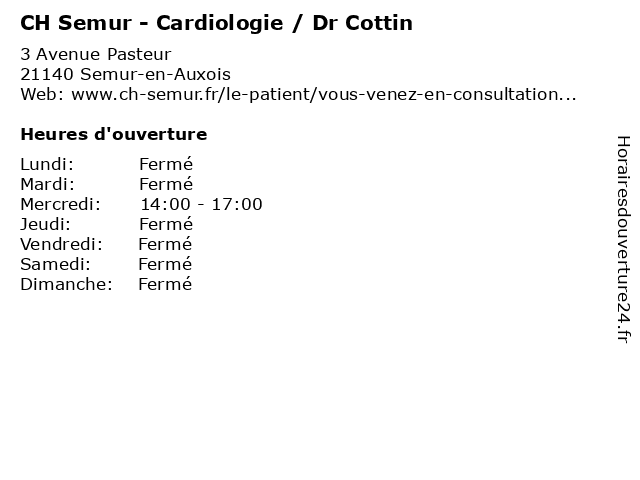The height and width of the screenshot is (480, 640).
Task: Click the Jeudi day label
Action: pyautogui.click(x=45, y=224)
